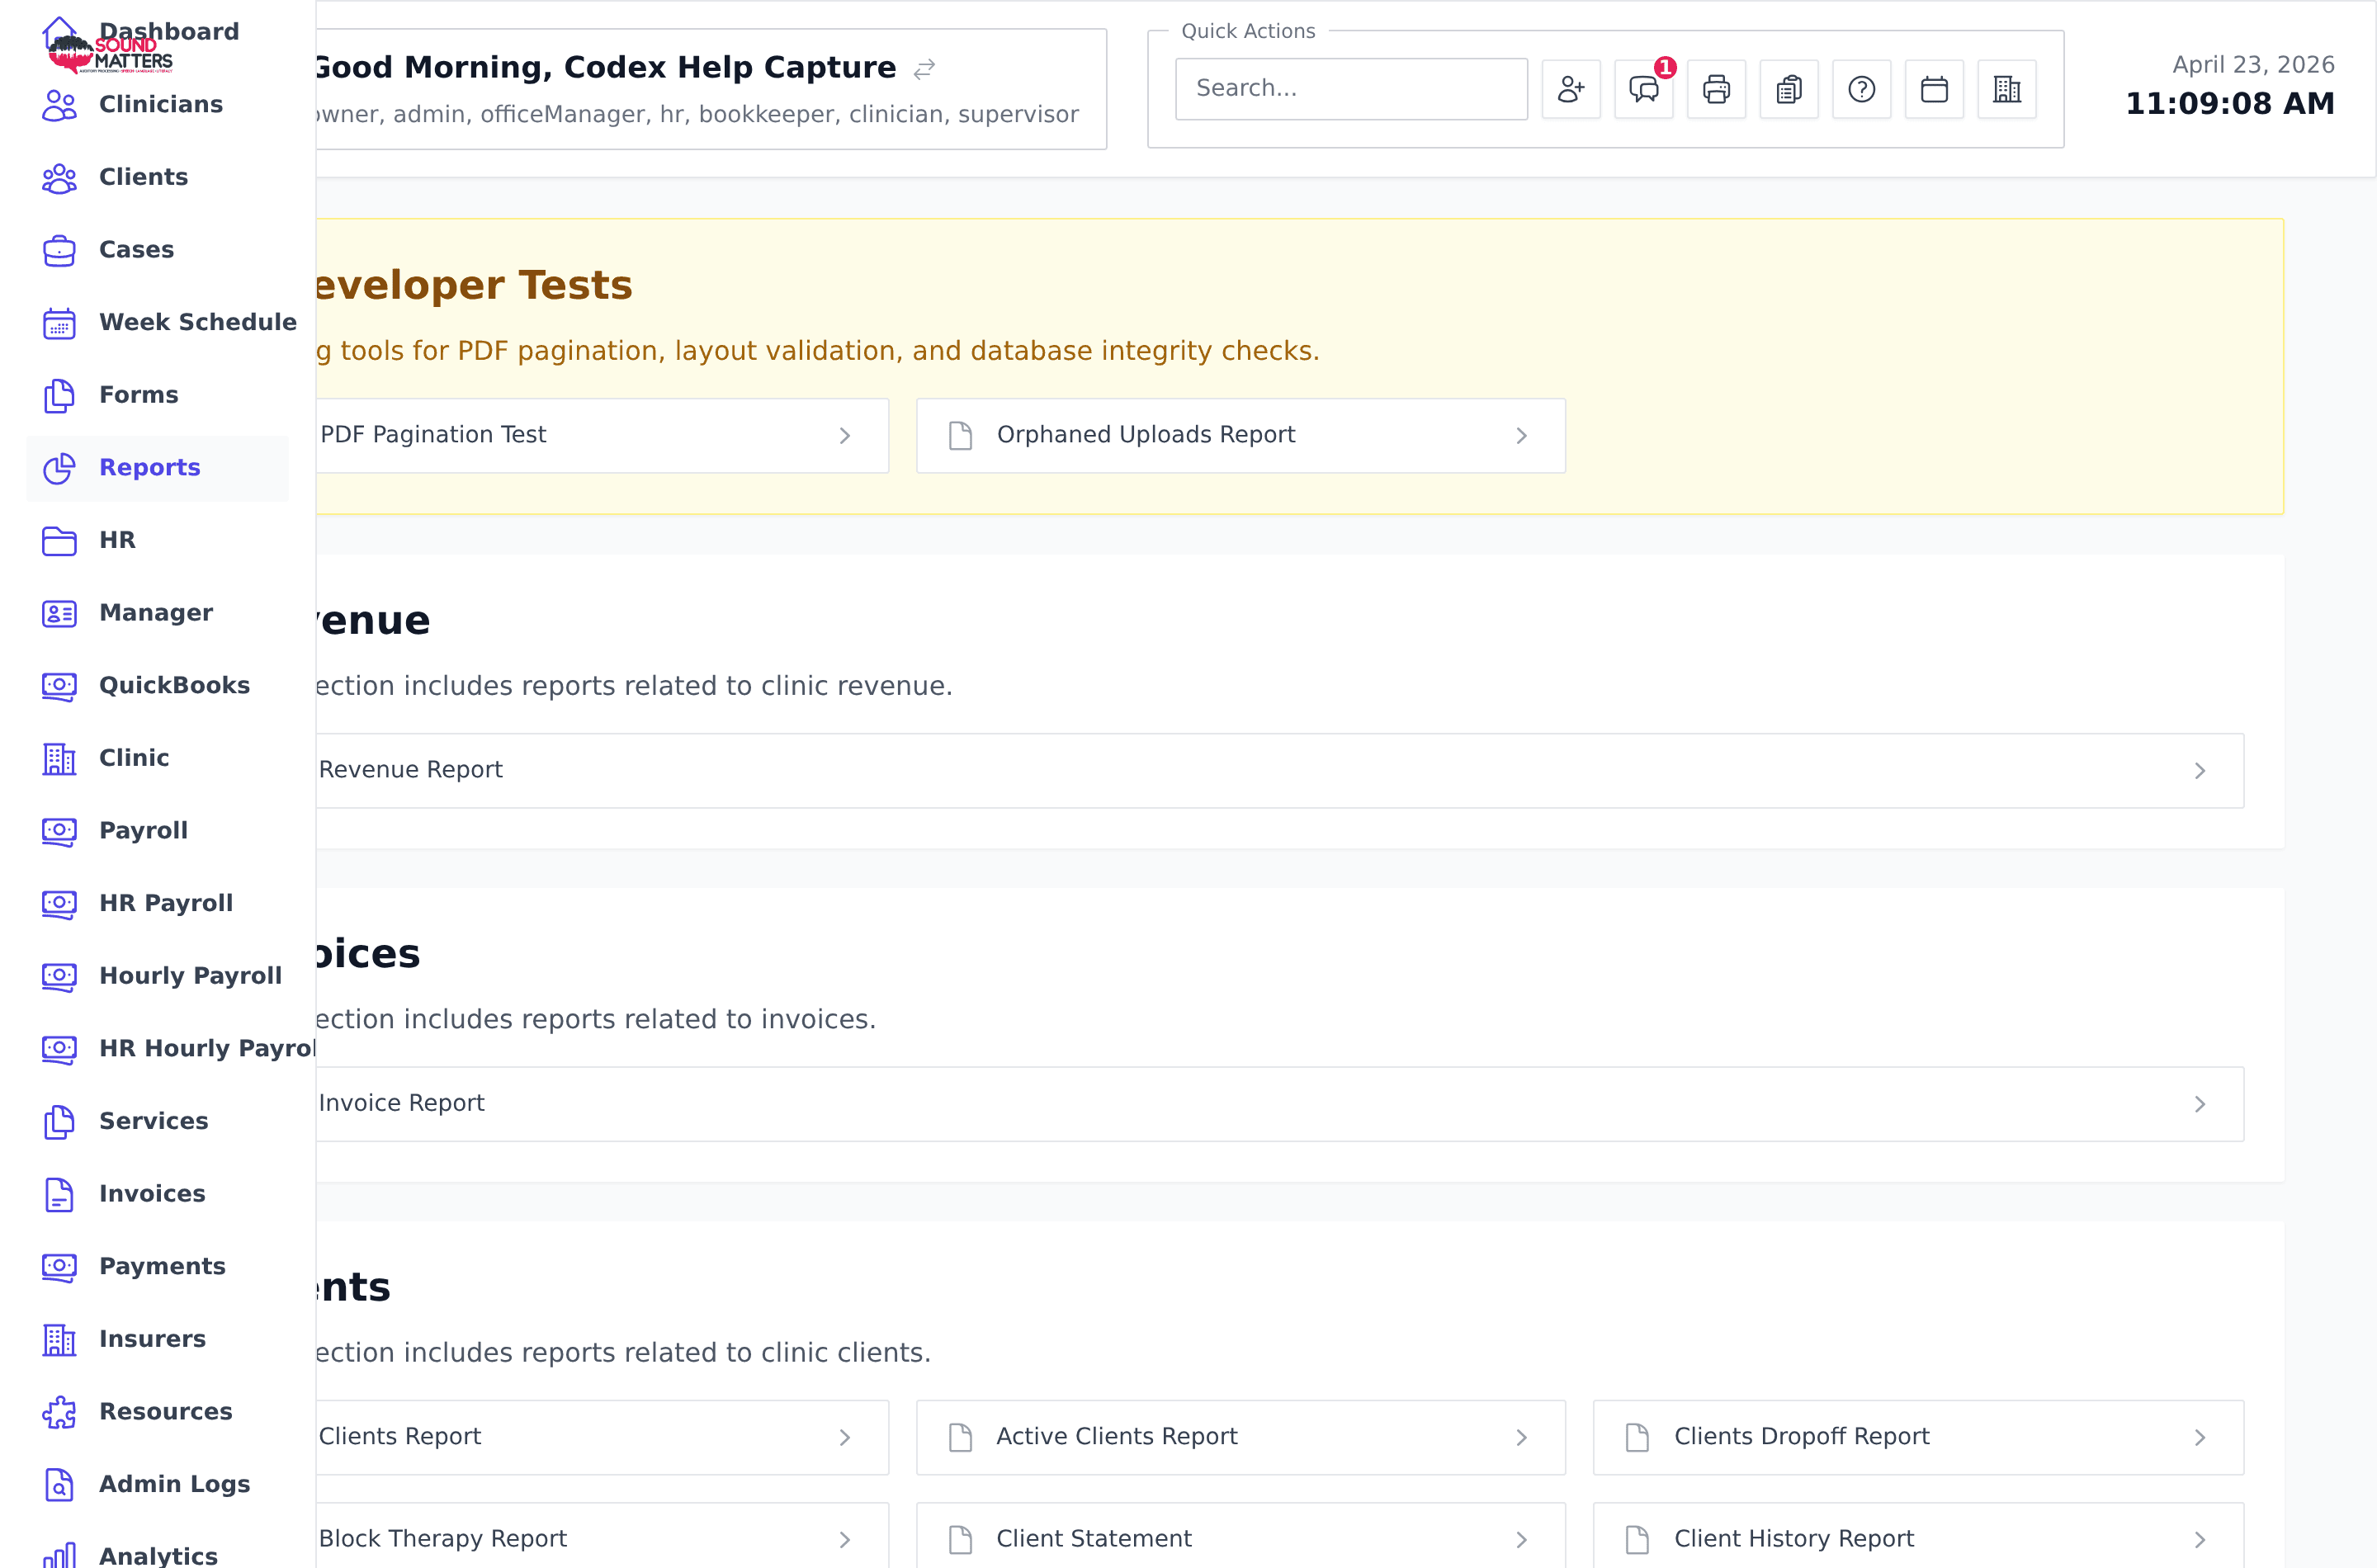Open the Clients Report
Screen dimensions: 2377x1568
pos(602,1437)
